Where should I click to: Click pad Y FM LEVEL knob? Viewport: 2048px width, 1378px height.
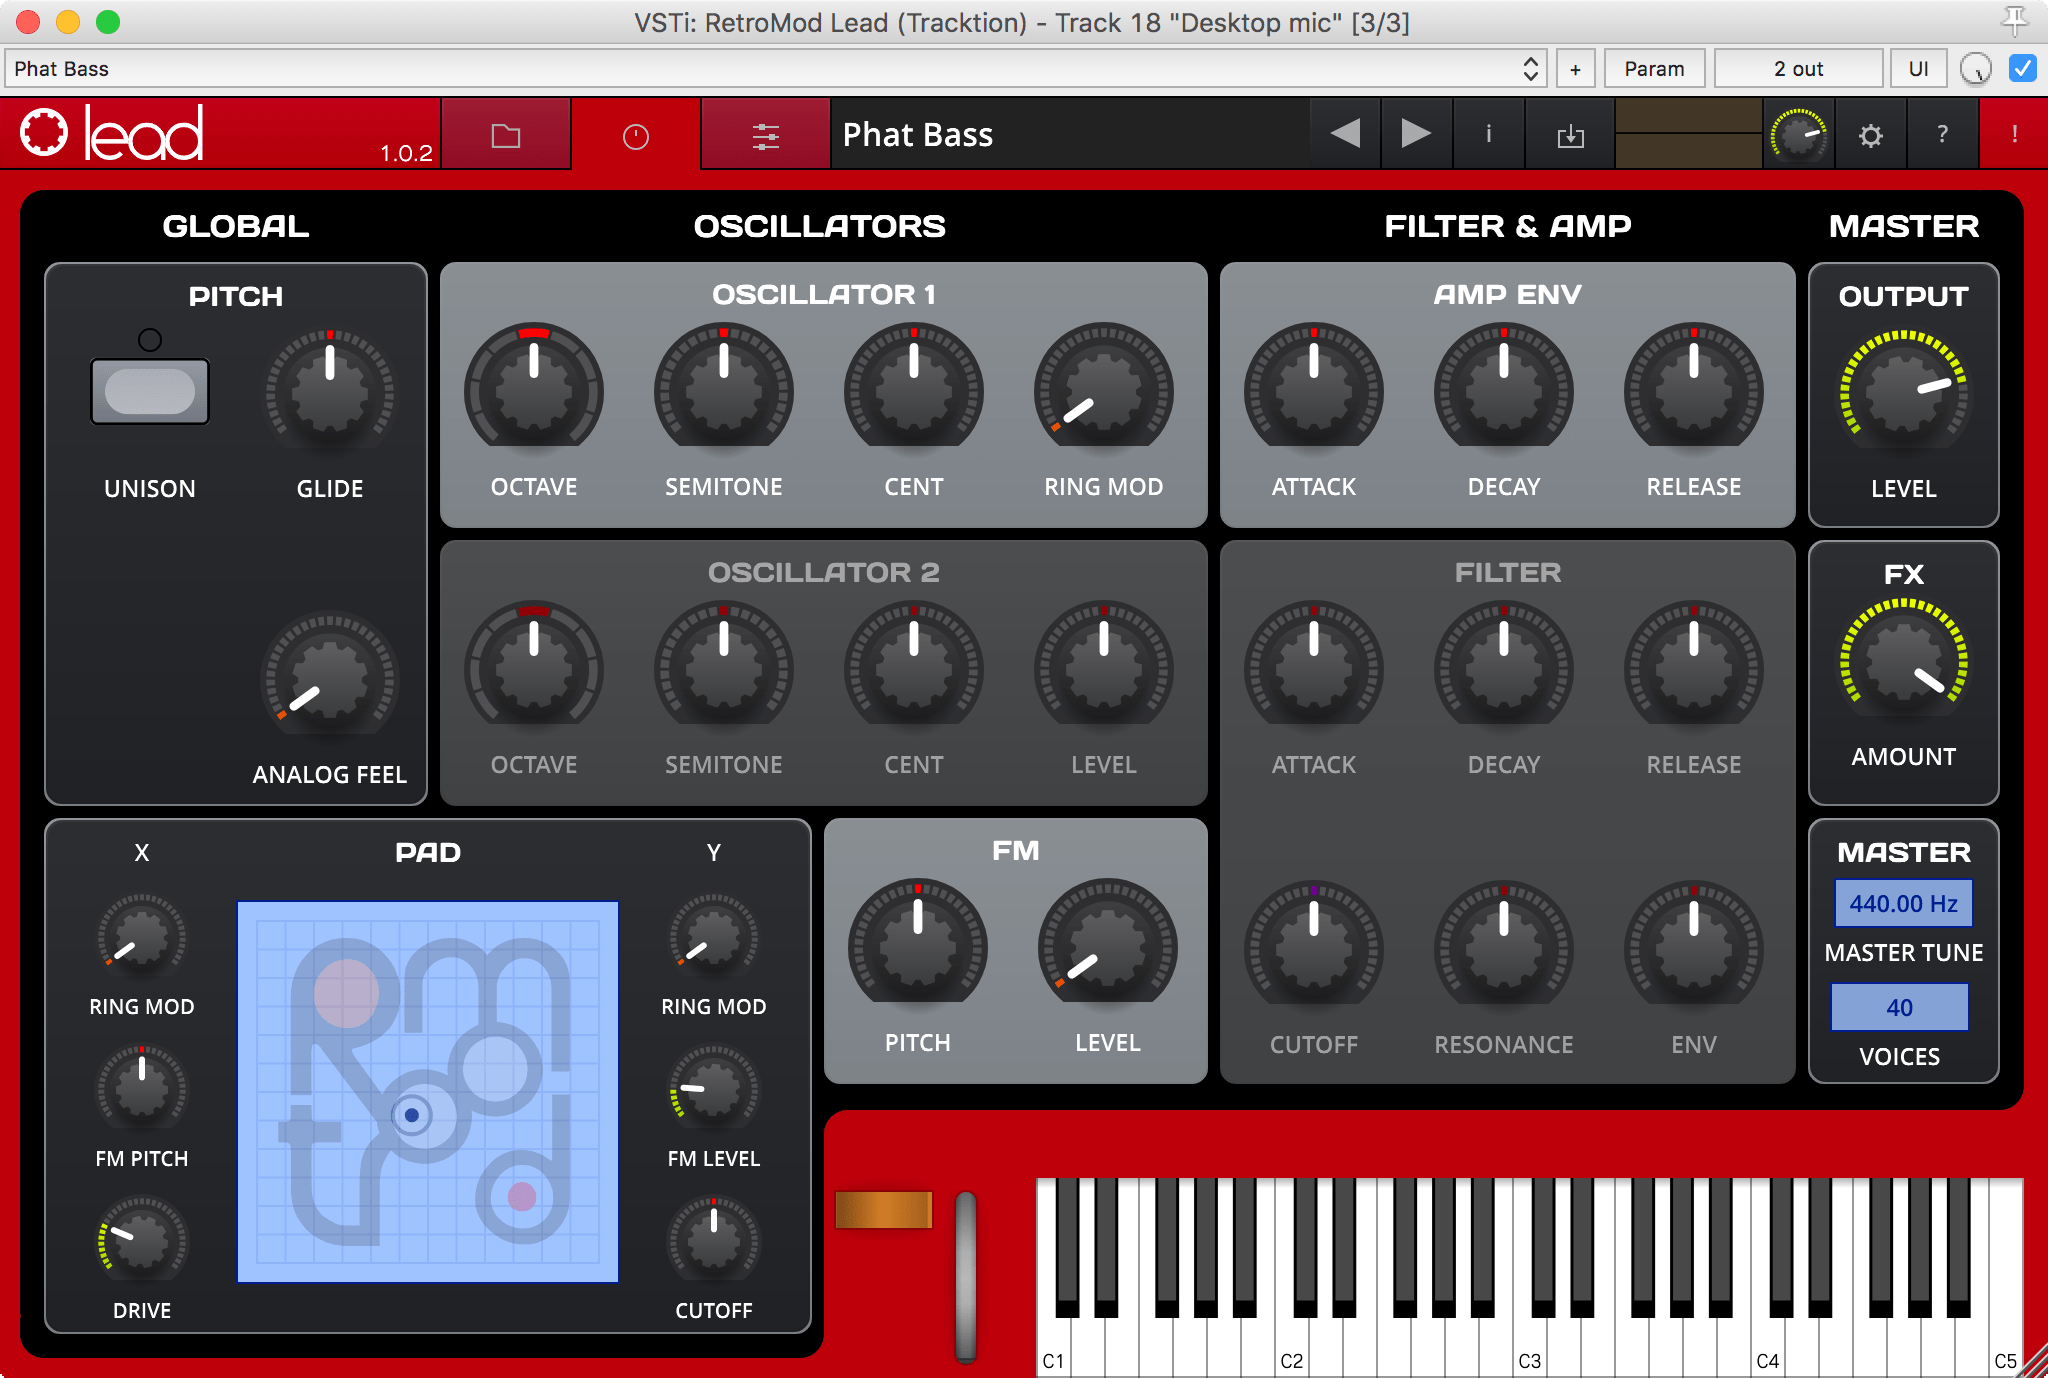coord(714,1089)
